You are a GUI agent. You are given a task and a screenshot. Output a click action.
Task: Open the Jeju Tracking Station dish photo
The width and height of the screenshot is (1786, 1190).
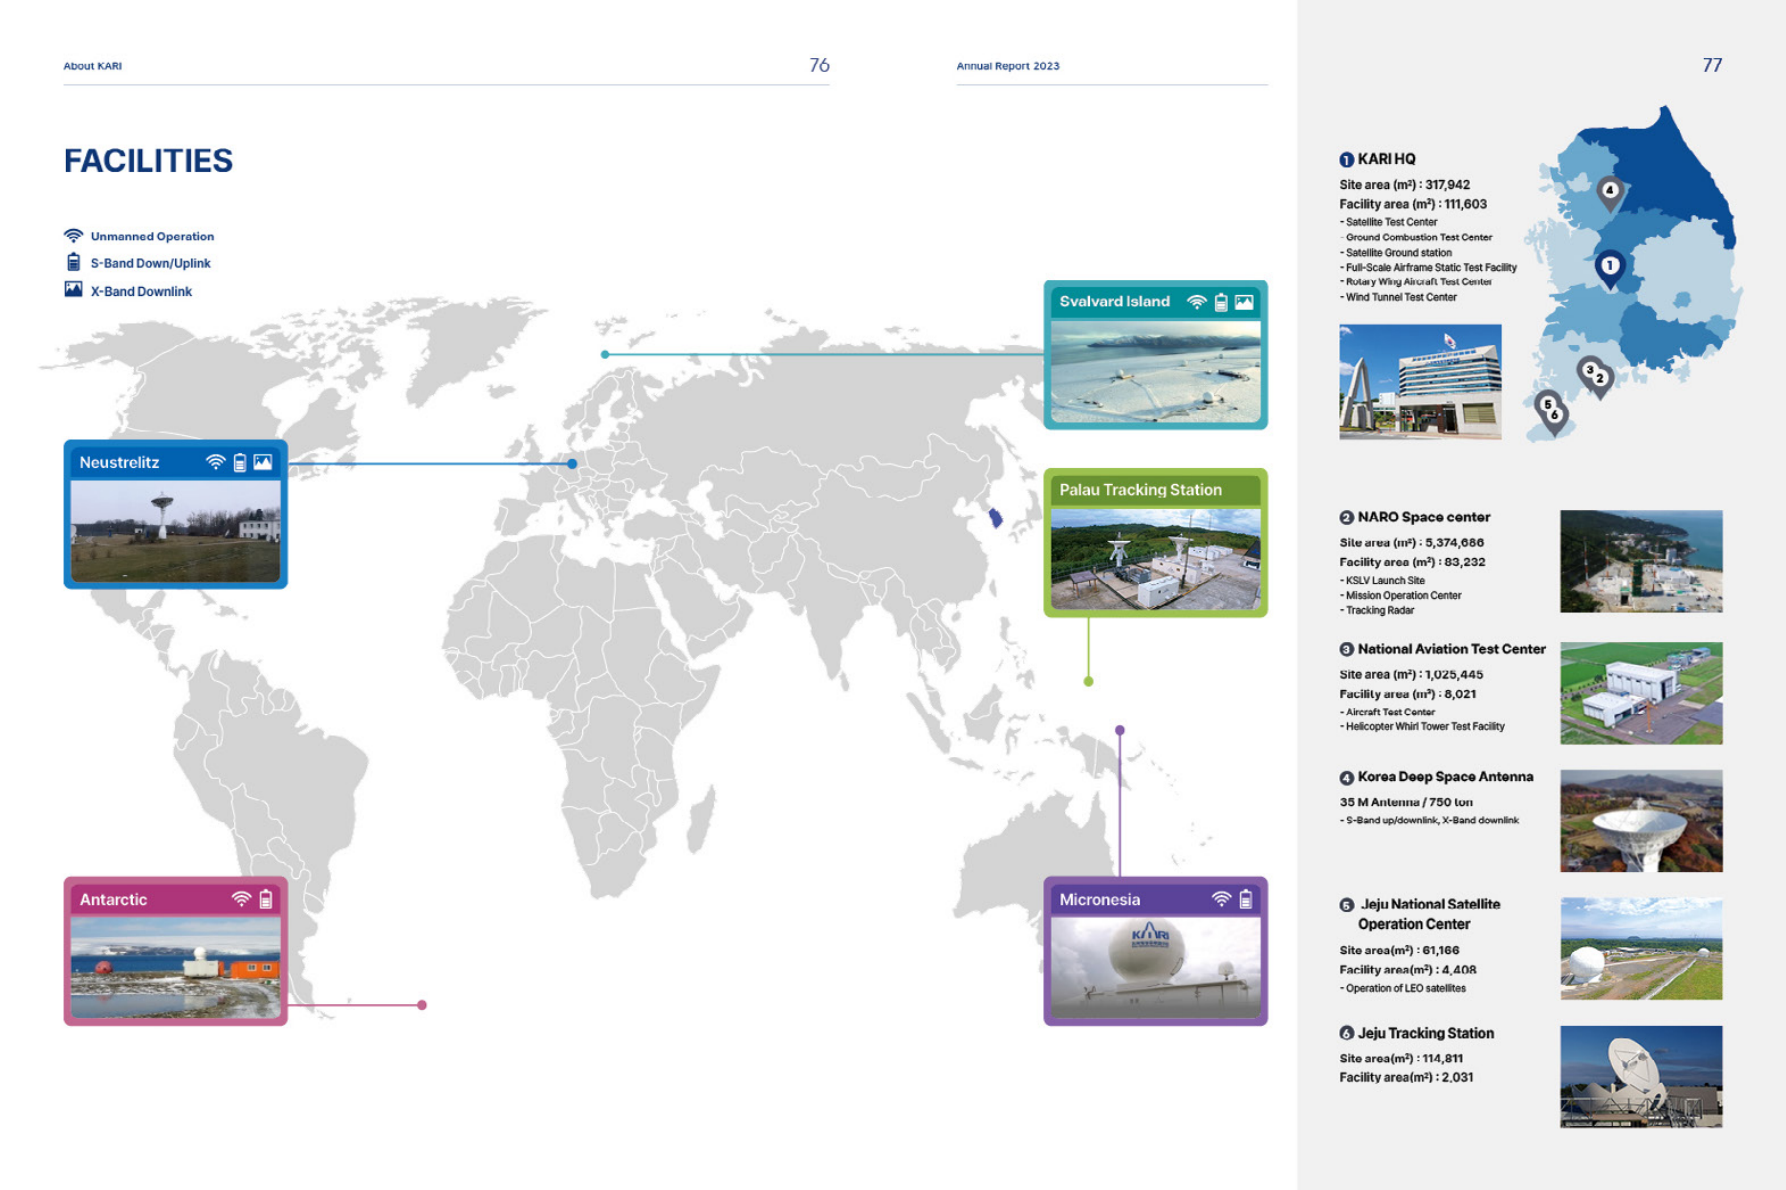click(1640, 1076)
